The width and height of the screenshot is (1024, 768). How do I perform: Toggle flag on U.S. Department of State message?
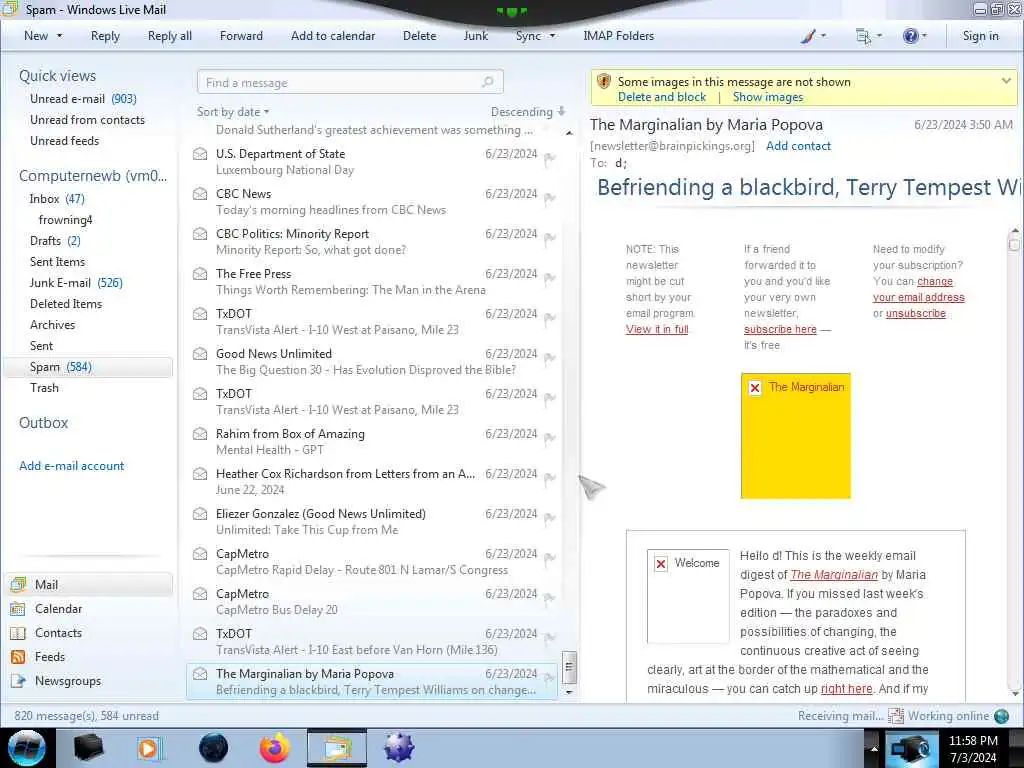[x=550, y=158]
